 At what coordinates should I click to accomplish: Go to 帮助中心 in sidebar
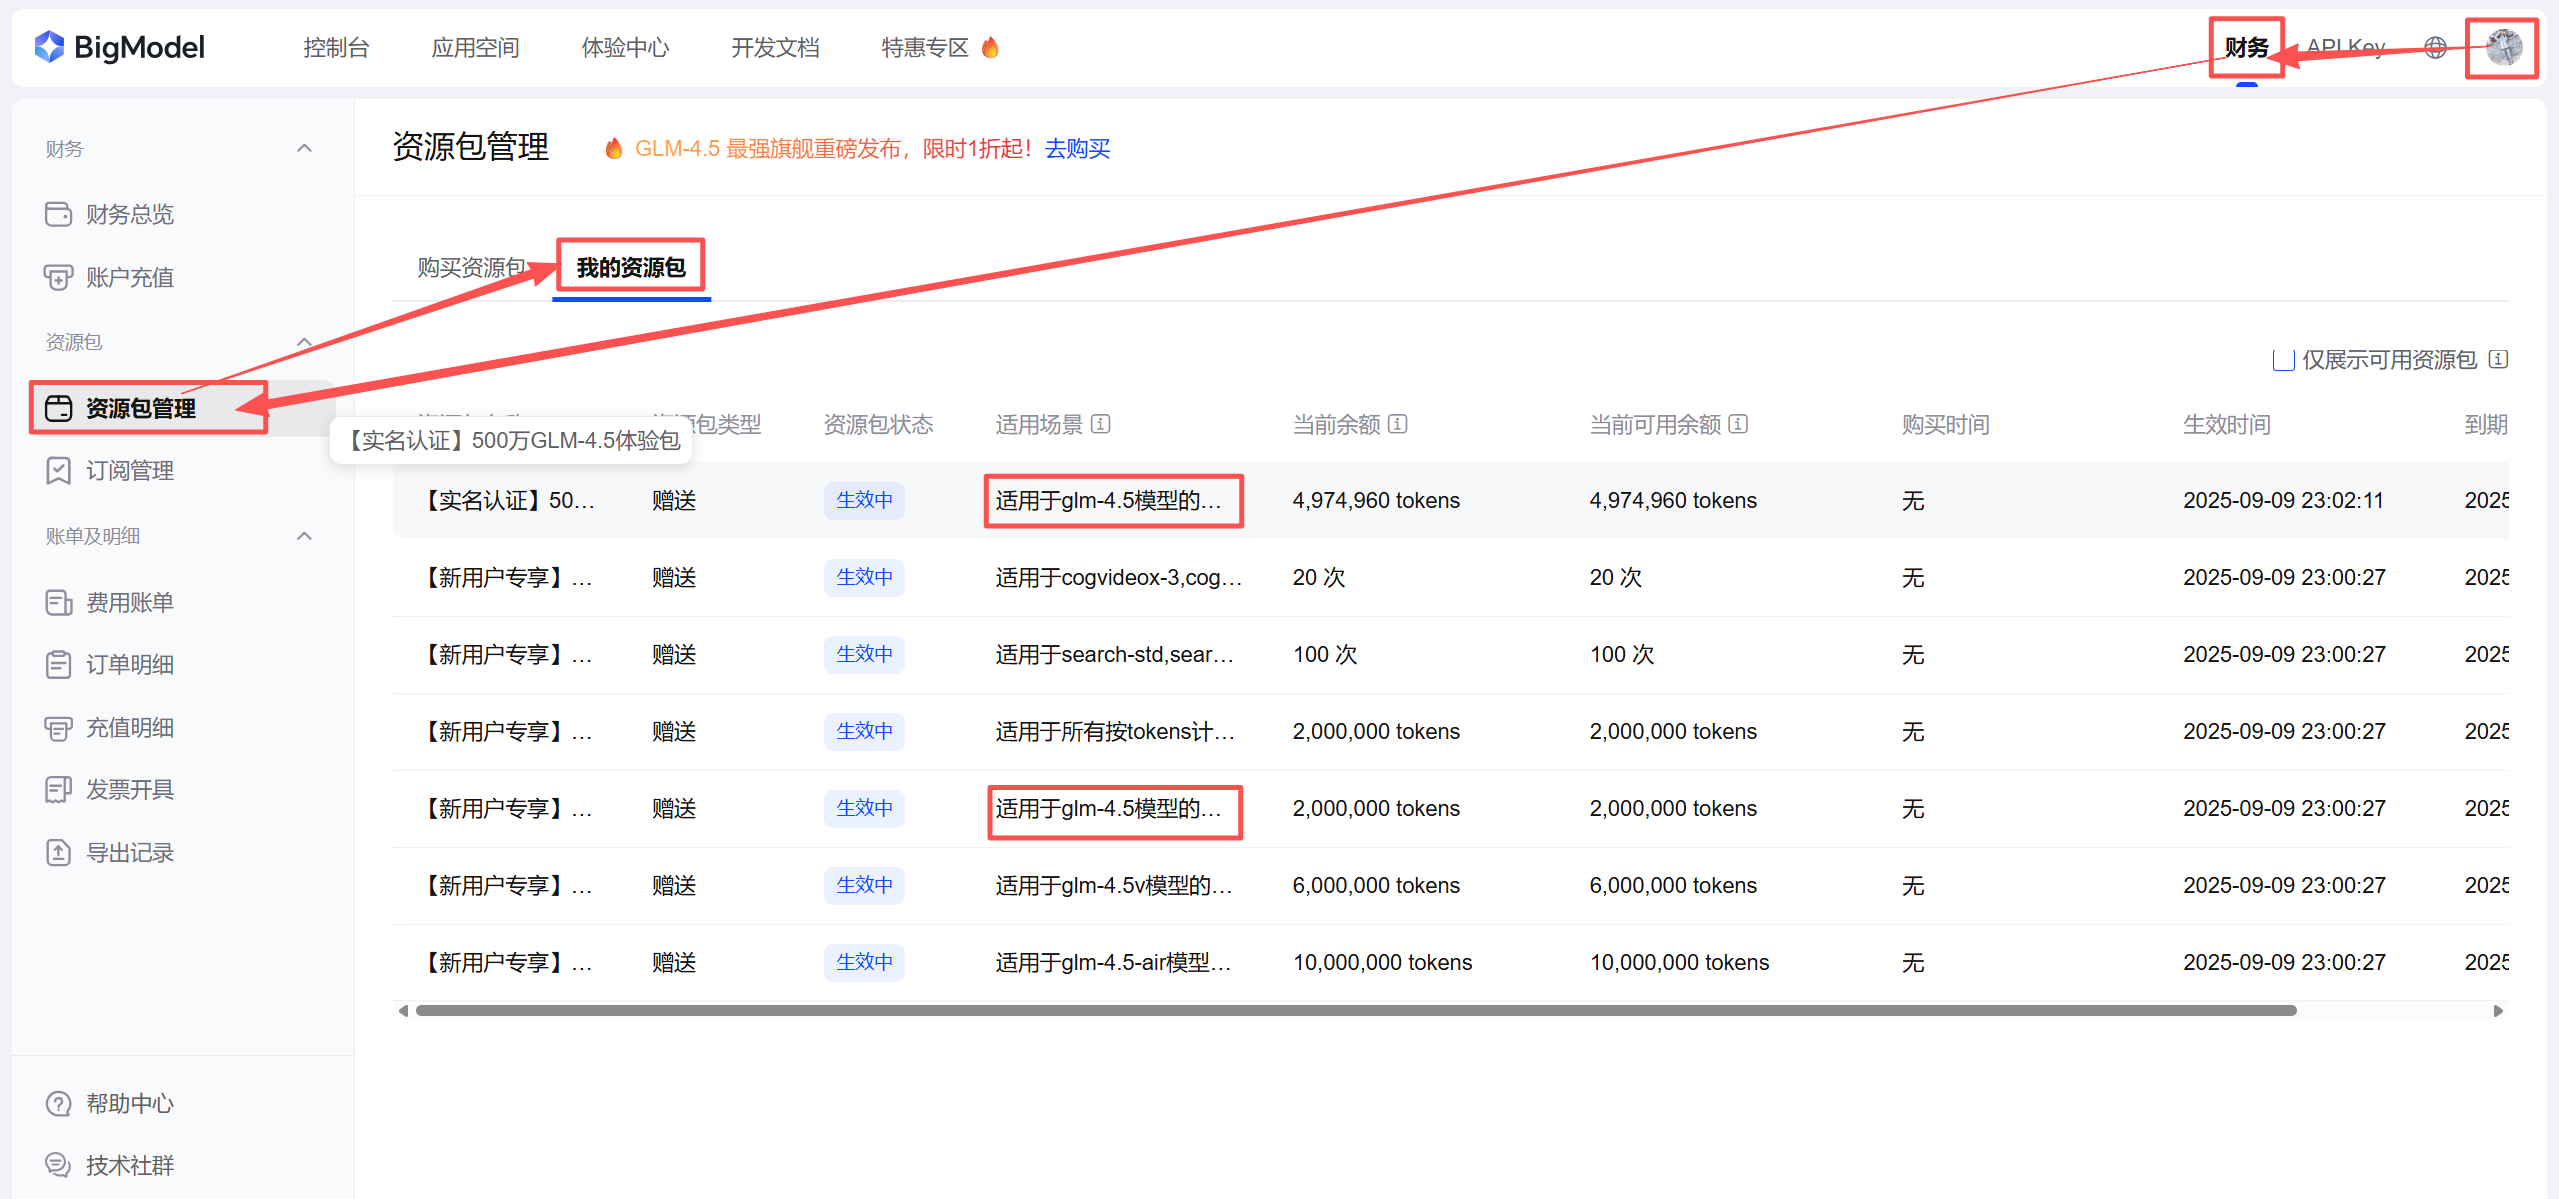130,1103
